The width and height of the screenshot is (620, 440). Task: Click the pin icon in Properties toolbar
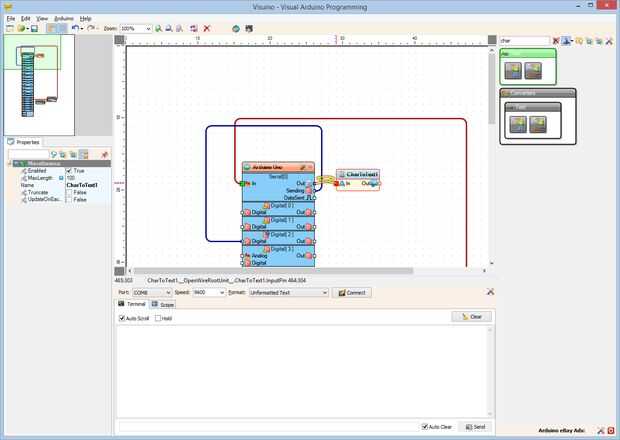click(x=105, y=155)
